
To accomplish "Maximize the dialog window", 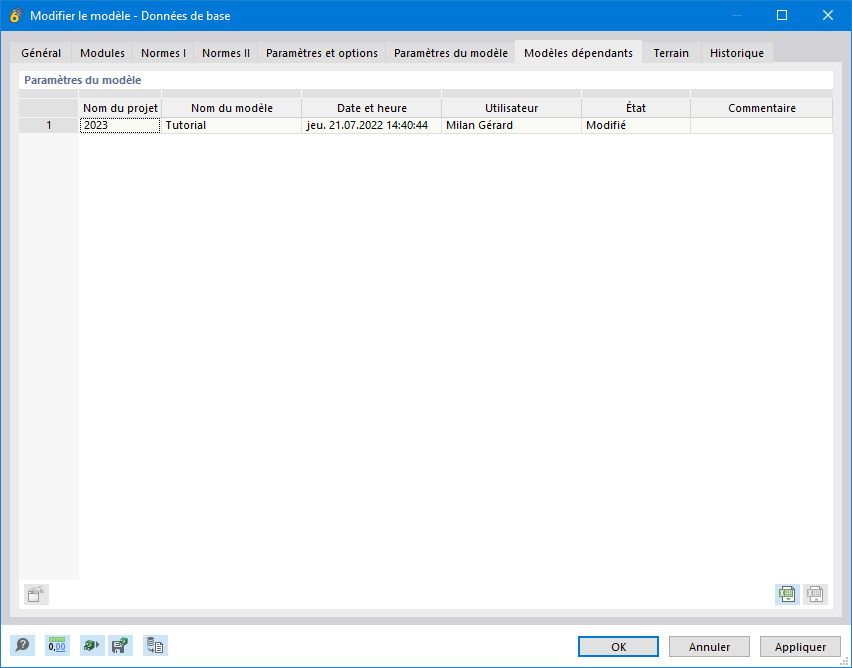I will (x=782, y=15).
